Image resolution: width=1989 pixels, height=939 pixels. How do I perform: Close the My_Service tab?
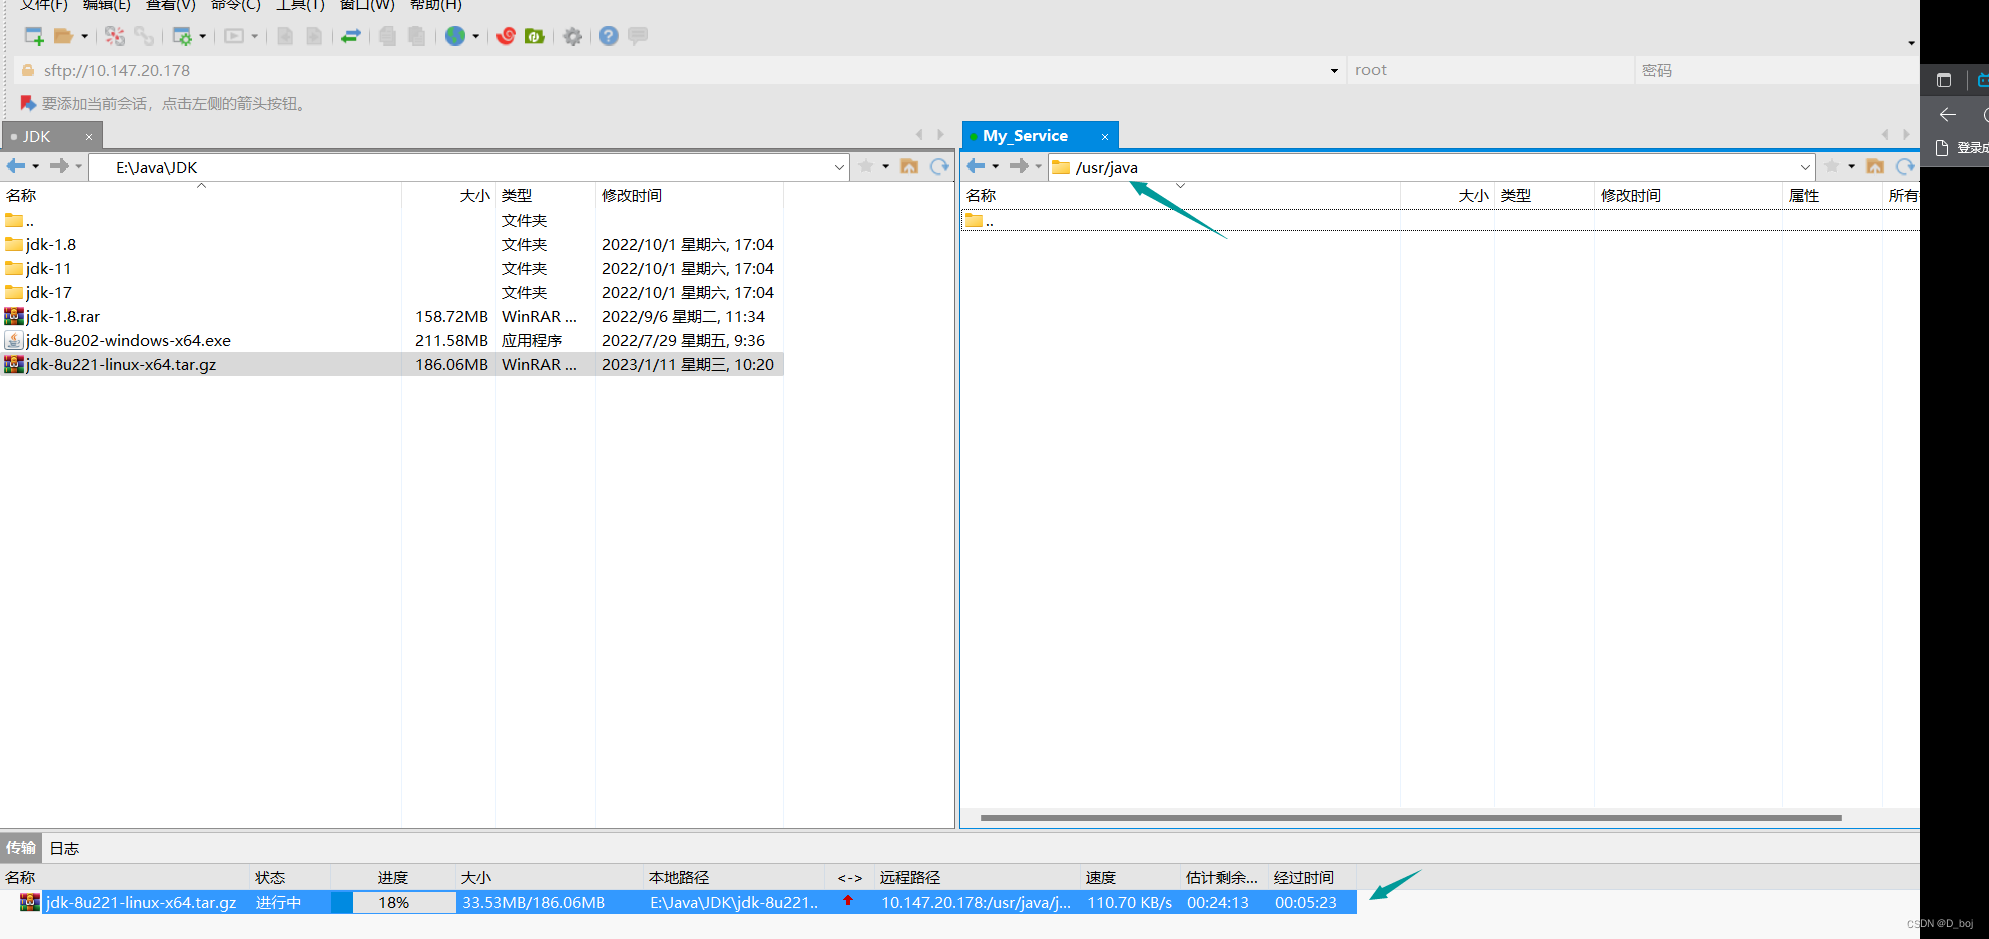[1105, 137]
